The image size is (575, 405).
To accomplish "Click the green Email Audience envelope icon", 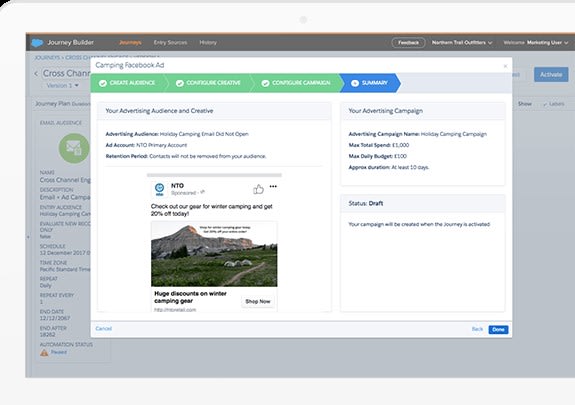I will pyautogui.click(x=74, y=148).
